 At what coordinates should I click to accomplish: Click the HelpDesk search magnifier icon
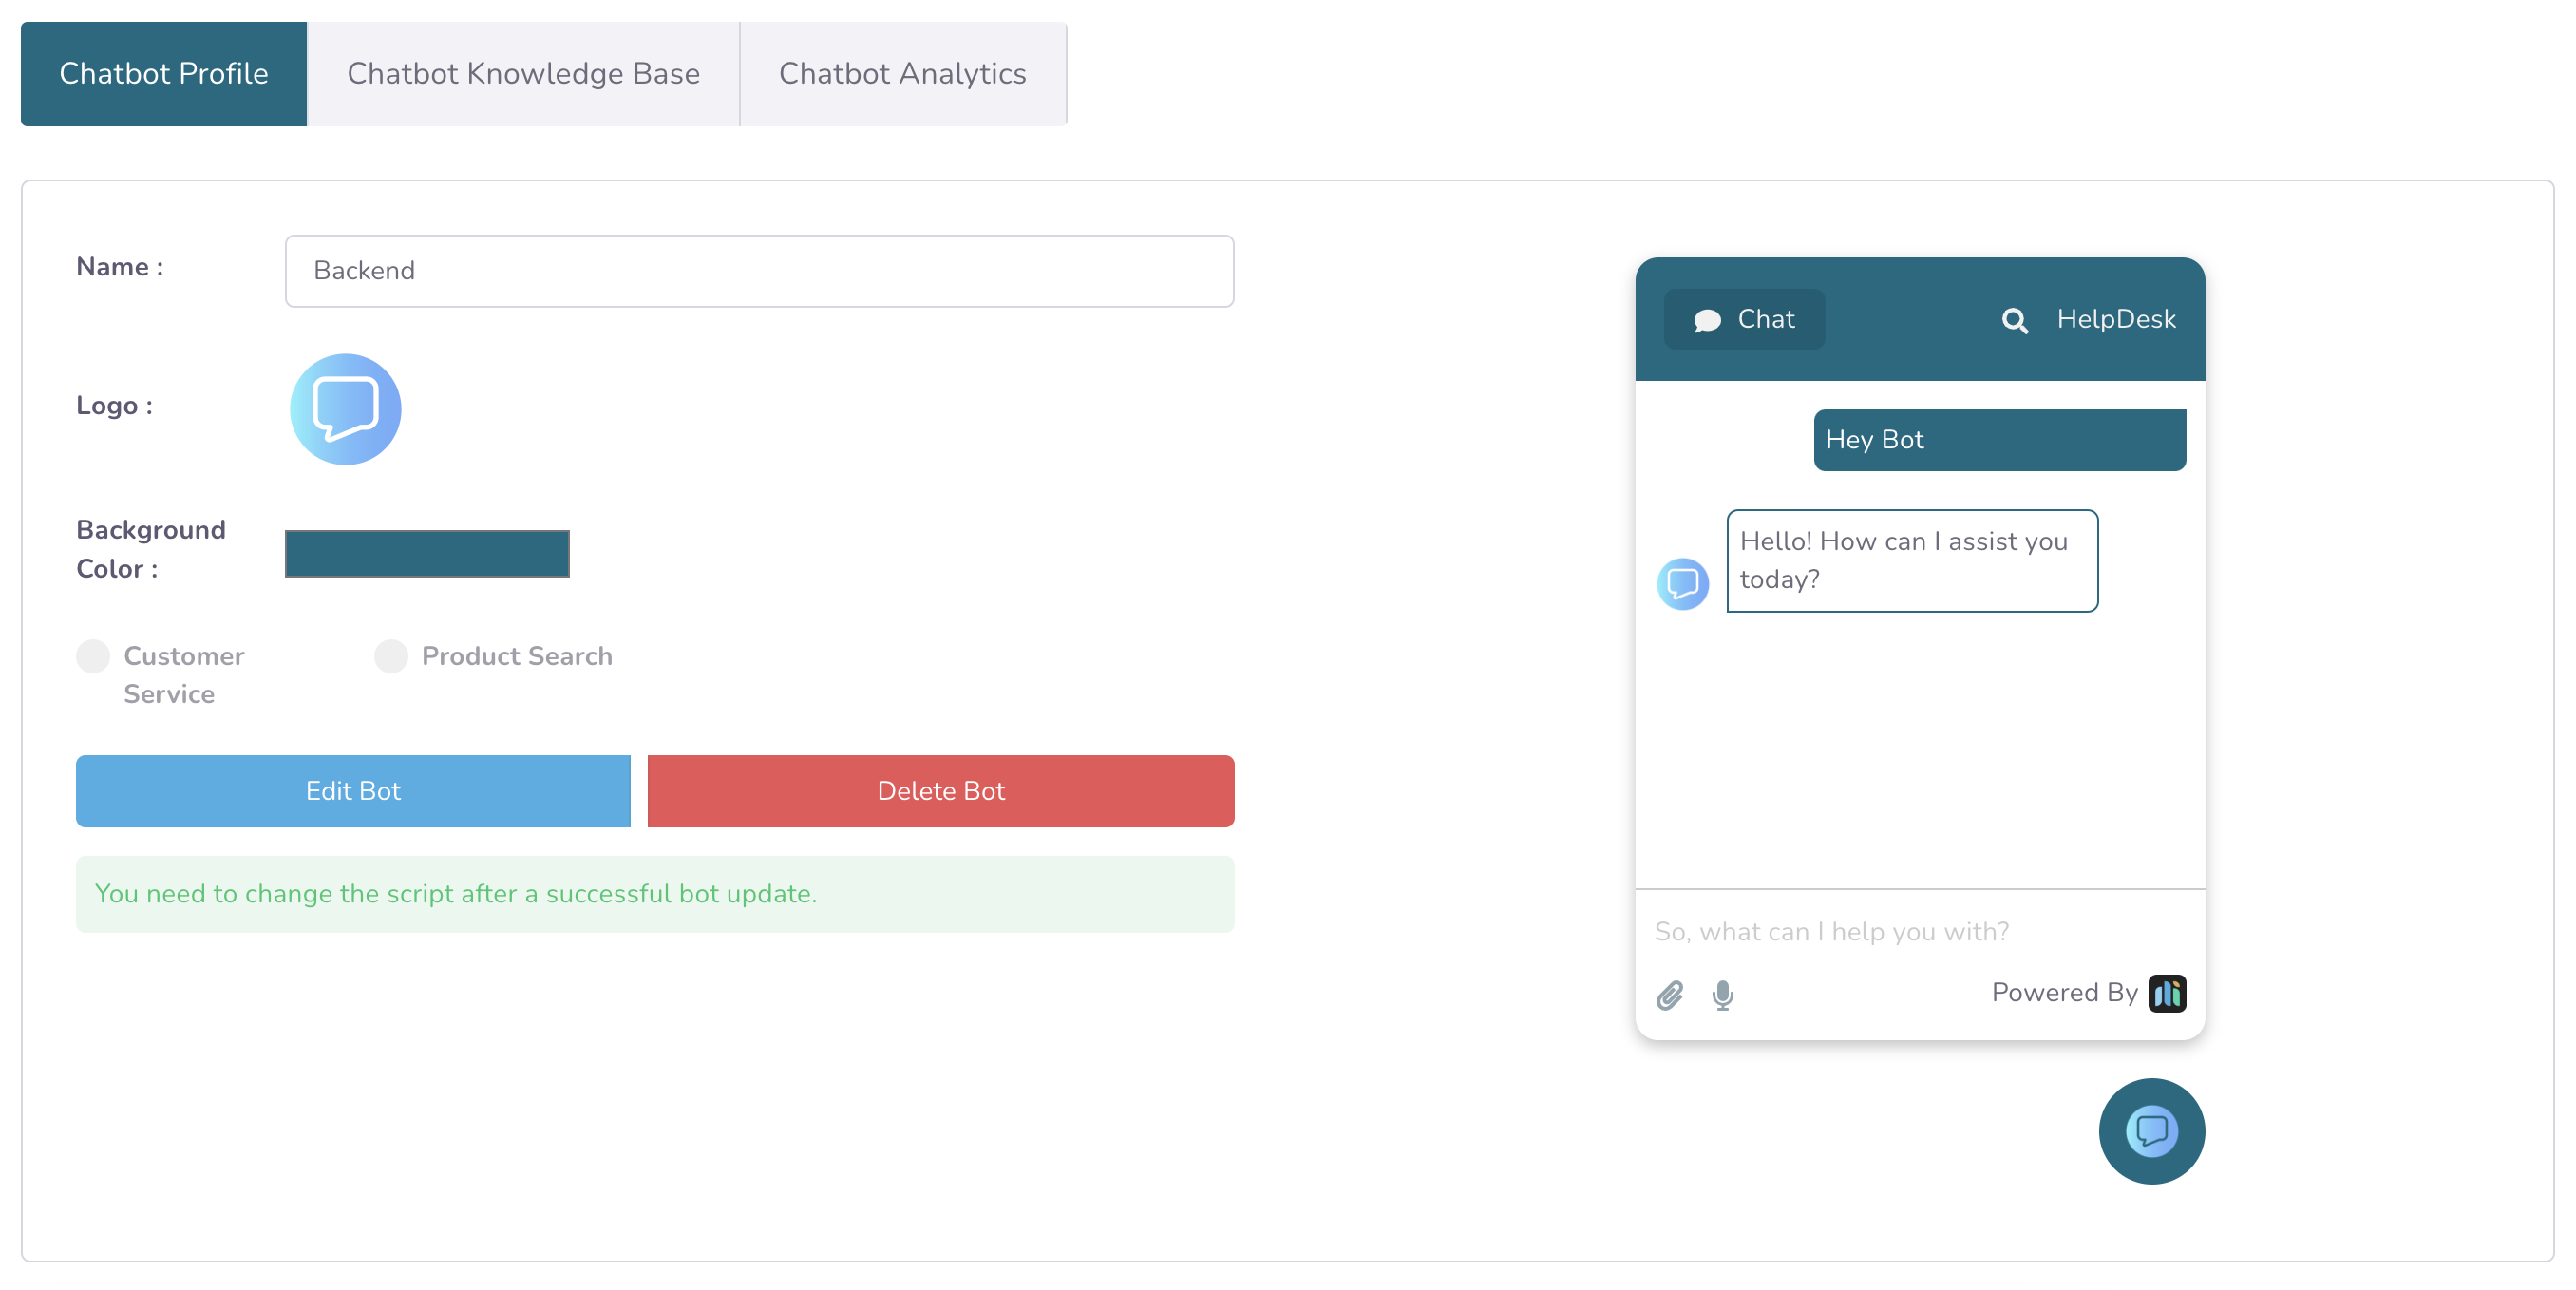(2014, 320)
